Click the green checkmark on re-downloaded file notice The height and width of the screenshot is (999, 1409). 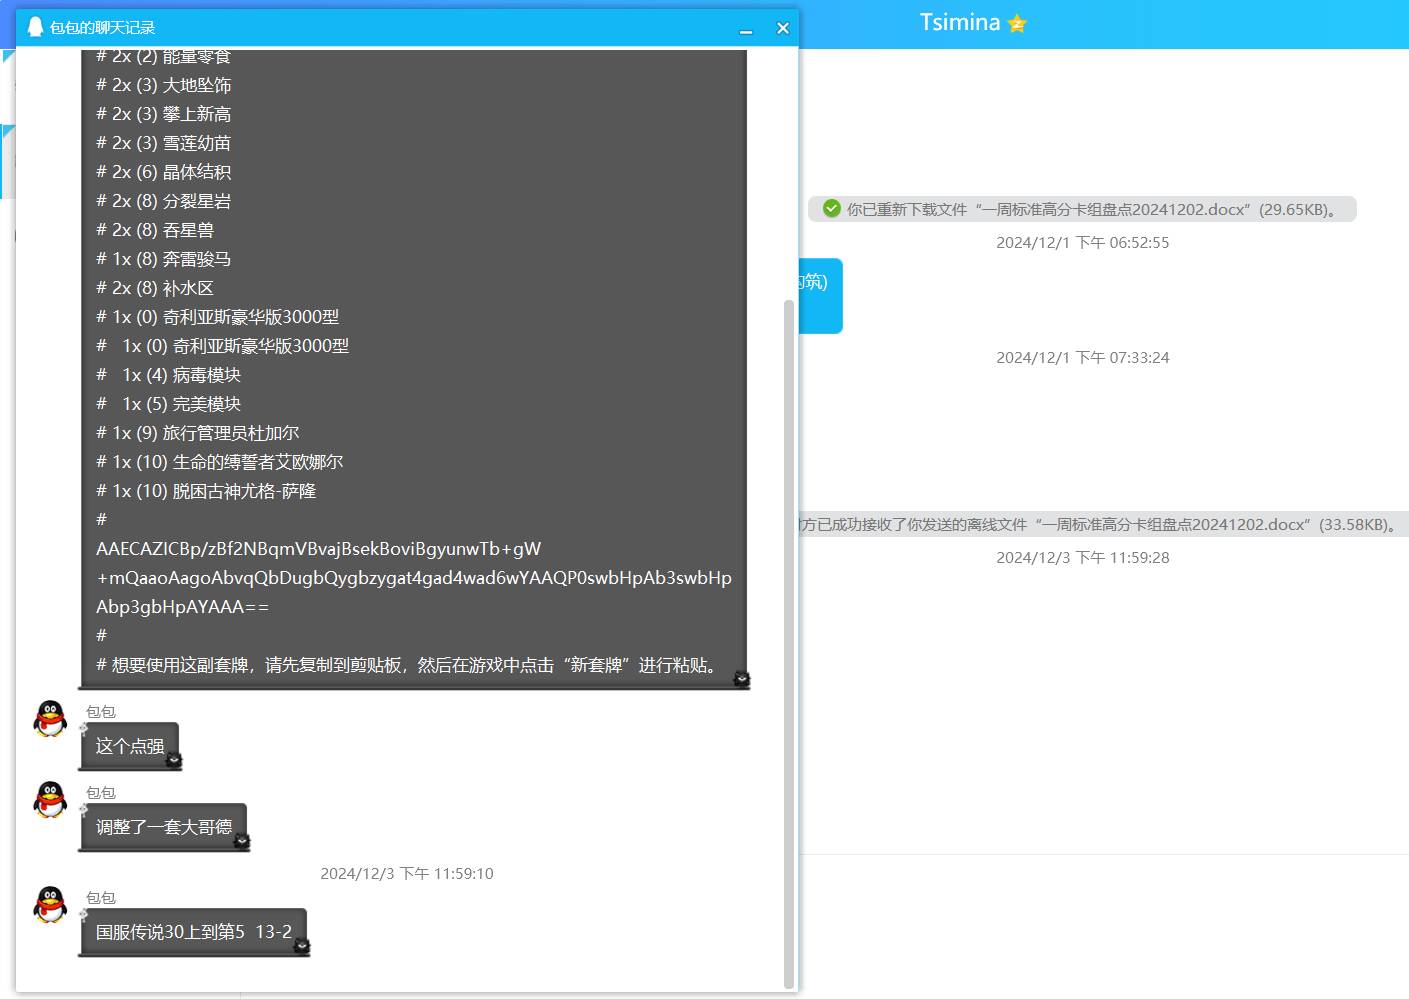coord(831,208)
